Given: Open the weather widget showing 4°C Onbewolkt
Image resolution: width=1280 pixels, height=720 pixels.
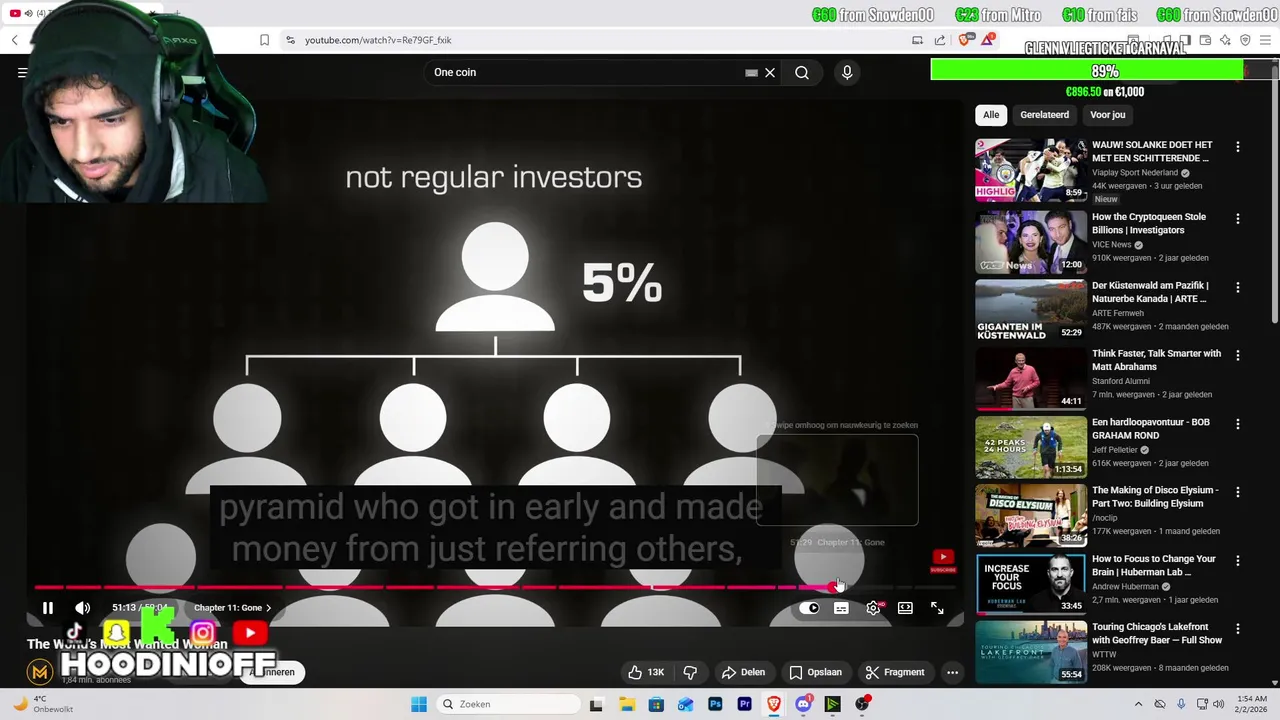Looking at the screenshot, I should pos(42,704).
